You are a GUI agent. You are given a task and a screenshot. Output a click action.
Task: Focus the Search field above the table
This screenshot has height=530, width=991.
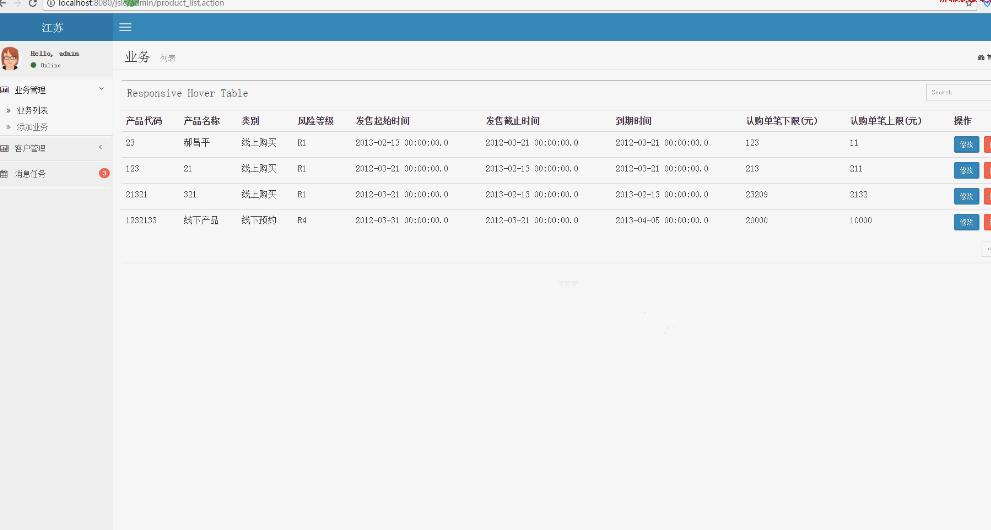click(959, 92)
